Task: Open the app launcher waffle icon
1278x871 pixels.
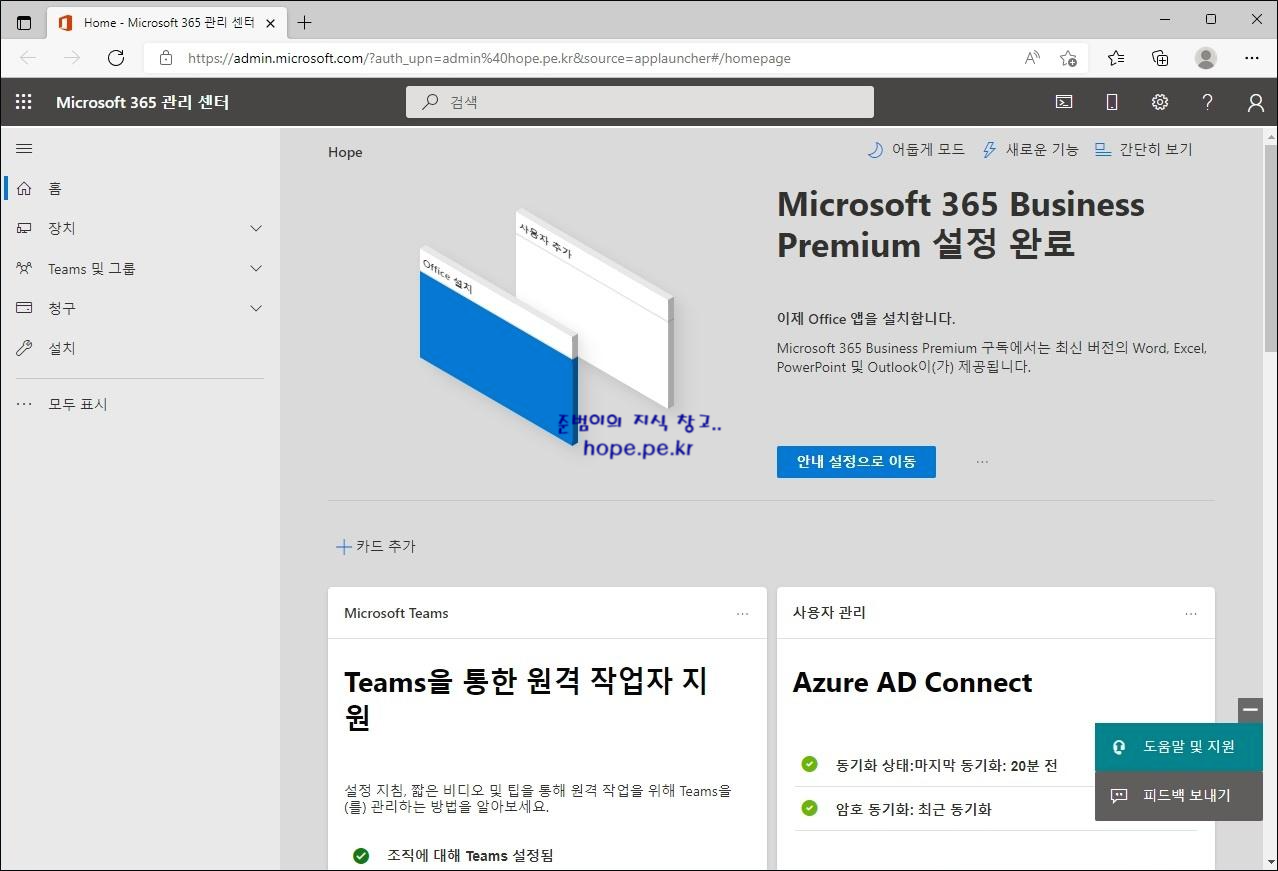Action: pyautogui.click(x=24, y=102)
